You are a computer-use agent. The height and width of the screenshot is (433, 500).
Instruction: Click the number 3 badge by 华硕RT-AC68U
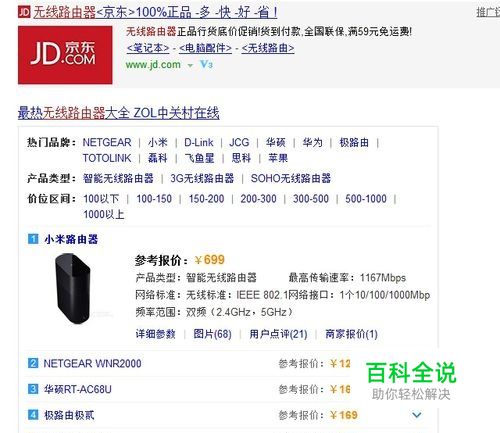click(33, 389)
